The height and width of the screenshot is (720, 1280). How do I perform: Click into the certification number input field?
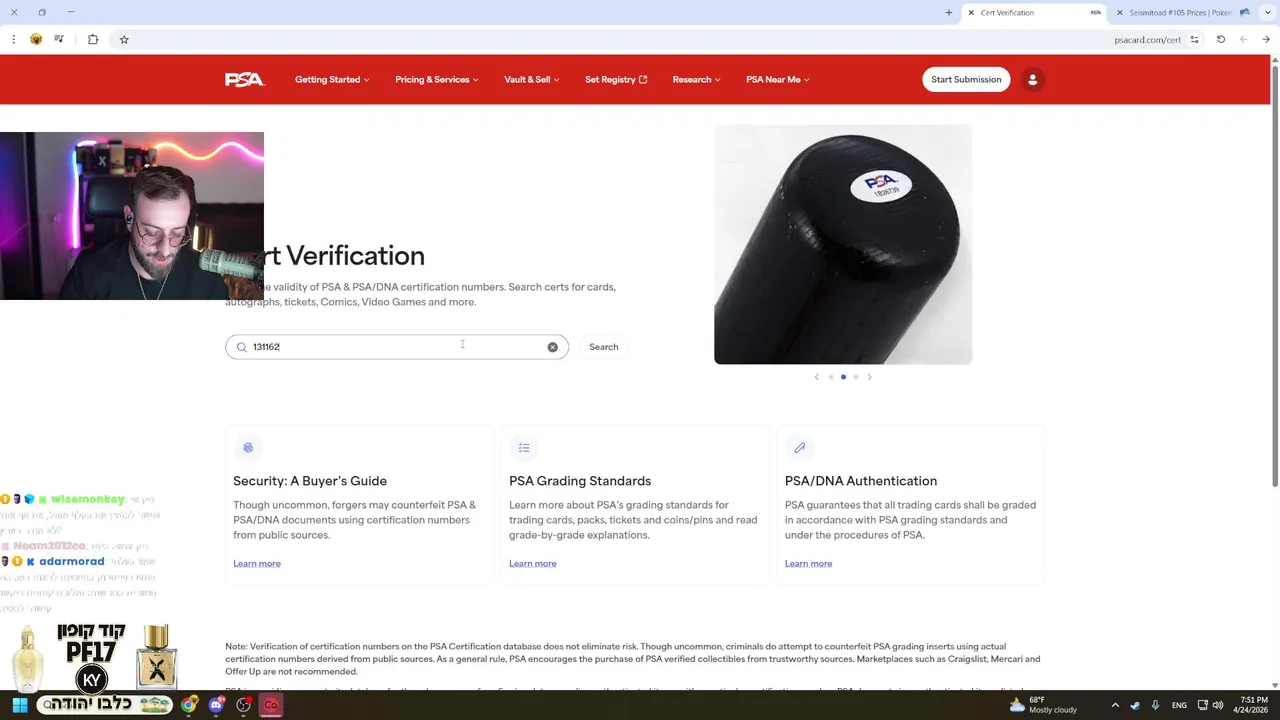tap(397, 347)
